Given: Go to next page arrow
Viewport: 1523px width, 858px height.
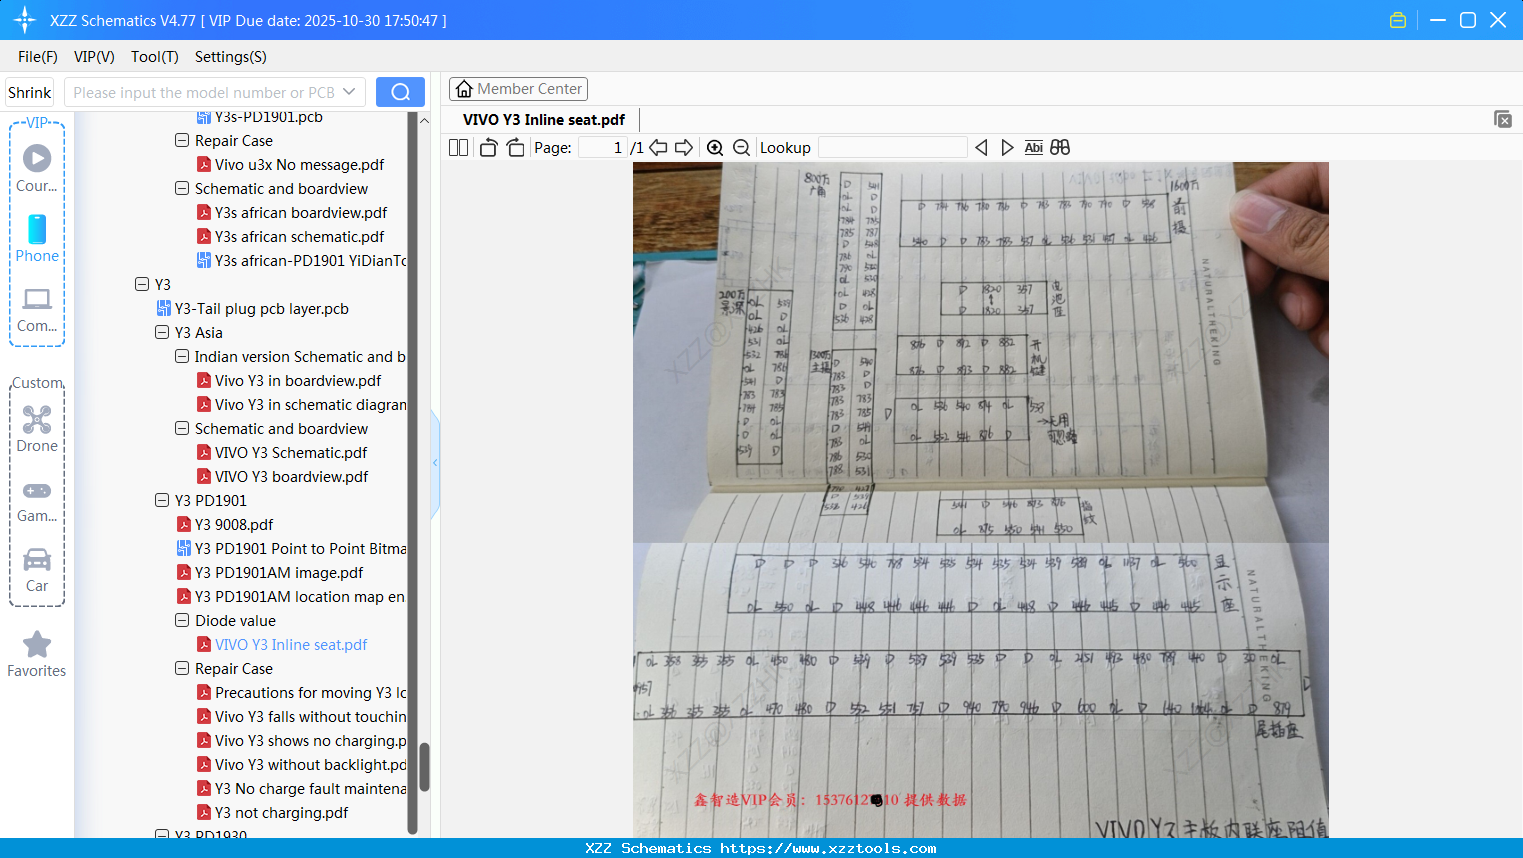Looking at the screenshot, I should (x=684, y=148).
